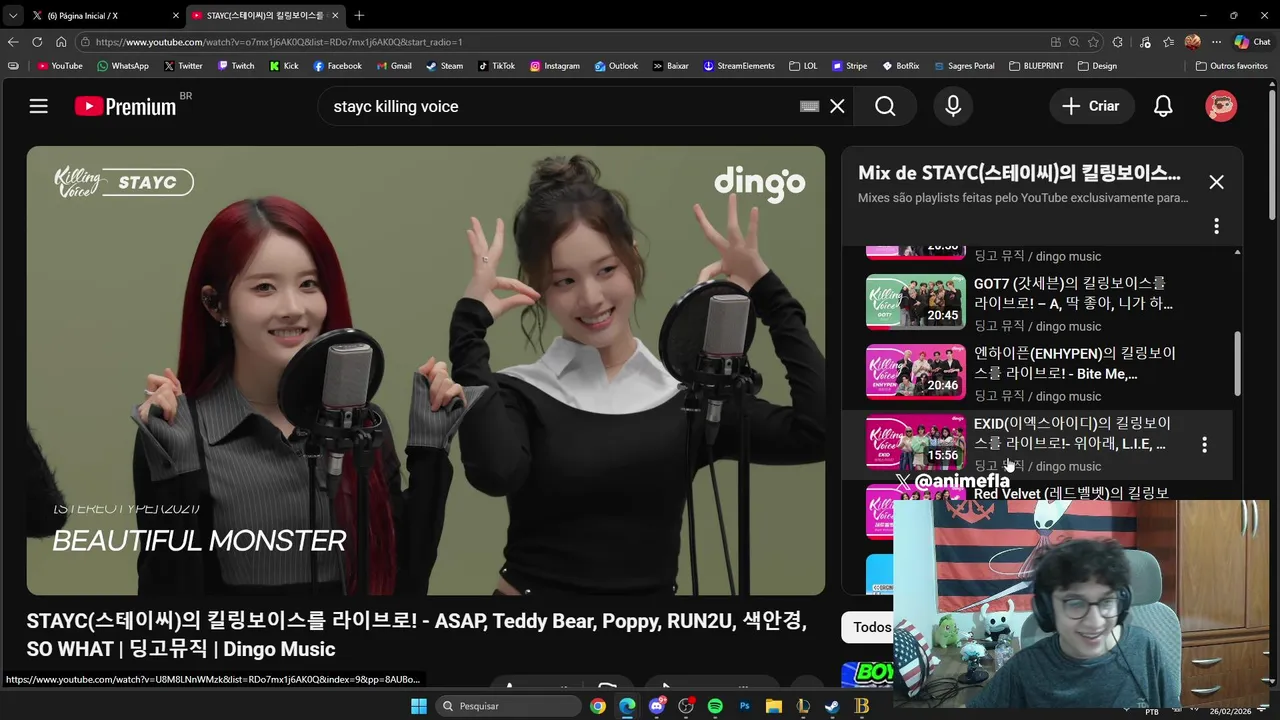Image resolution: width=1280 pixels, height=720 pixels.
Task: Open the Steam bookmark in favorites bar
Action: (444, 66)
